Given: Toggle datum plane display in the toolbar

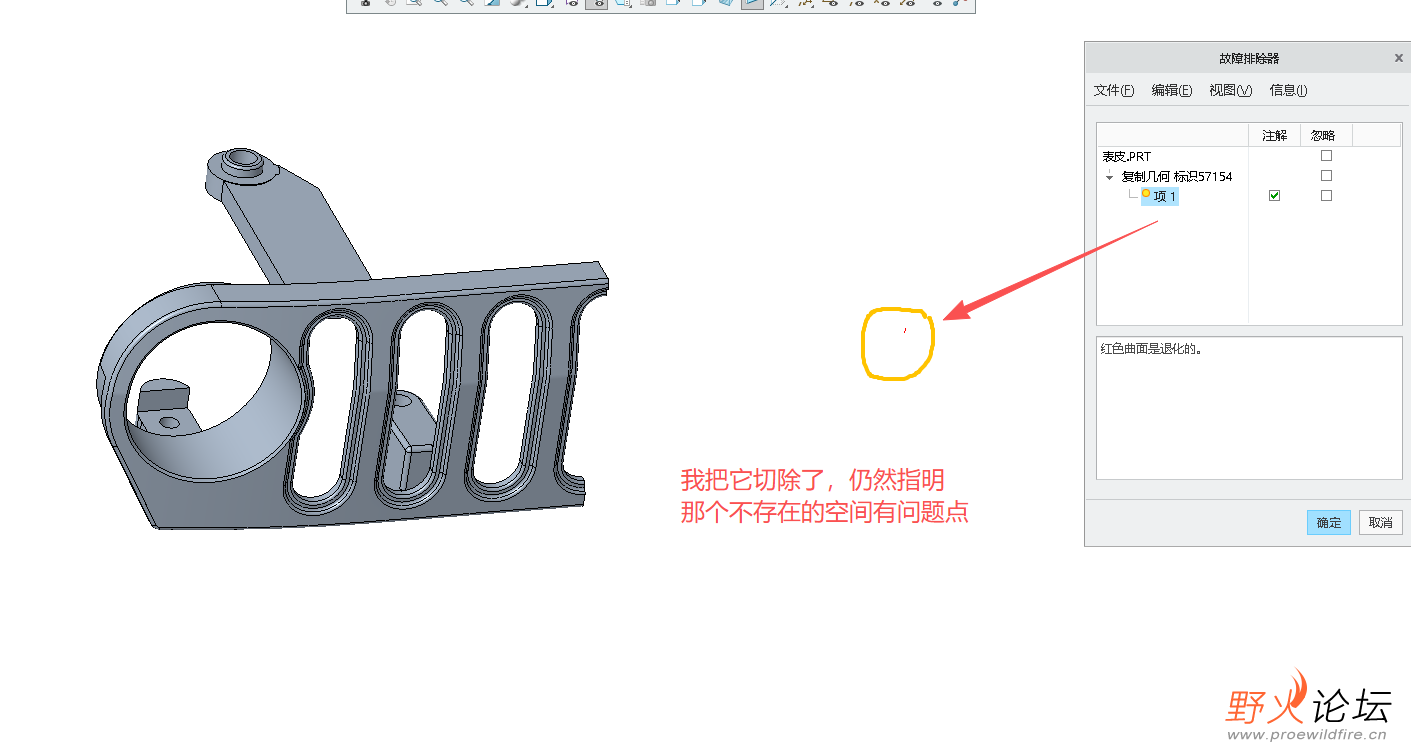Looking at the screenshot, I should click(x=831, y=6).
